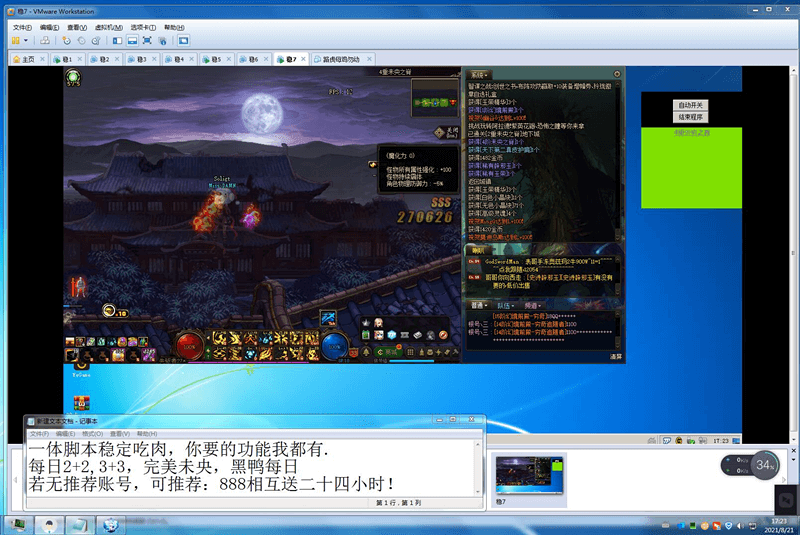Click the Notepad vertical scrollbar down arrow
The width and height of the screenshot is (800, 535).
[478, 492]
